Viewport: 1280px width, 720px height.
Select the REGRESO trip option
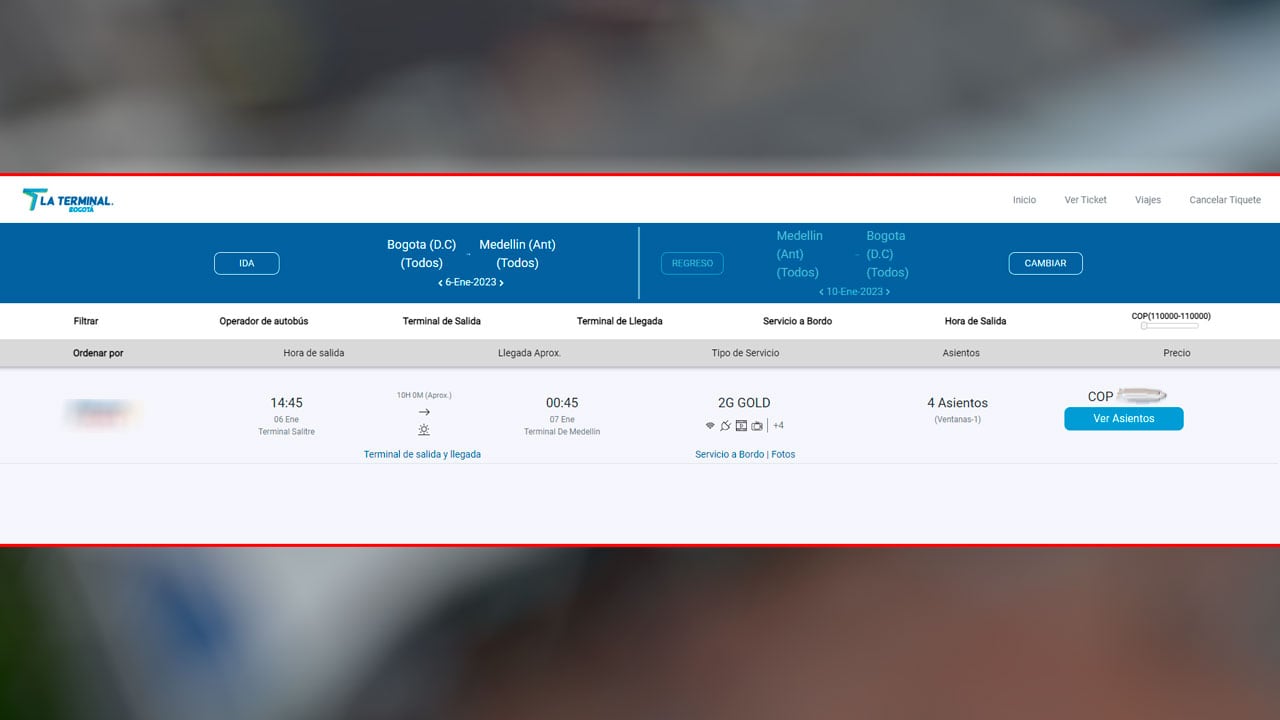pyautogui.click(x=692, y=263)
